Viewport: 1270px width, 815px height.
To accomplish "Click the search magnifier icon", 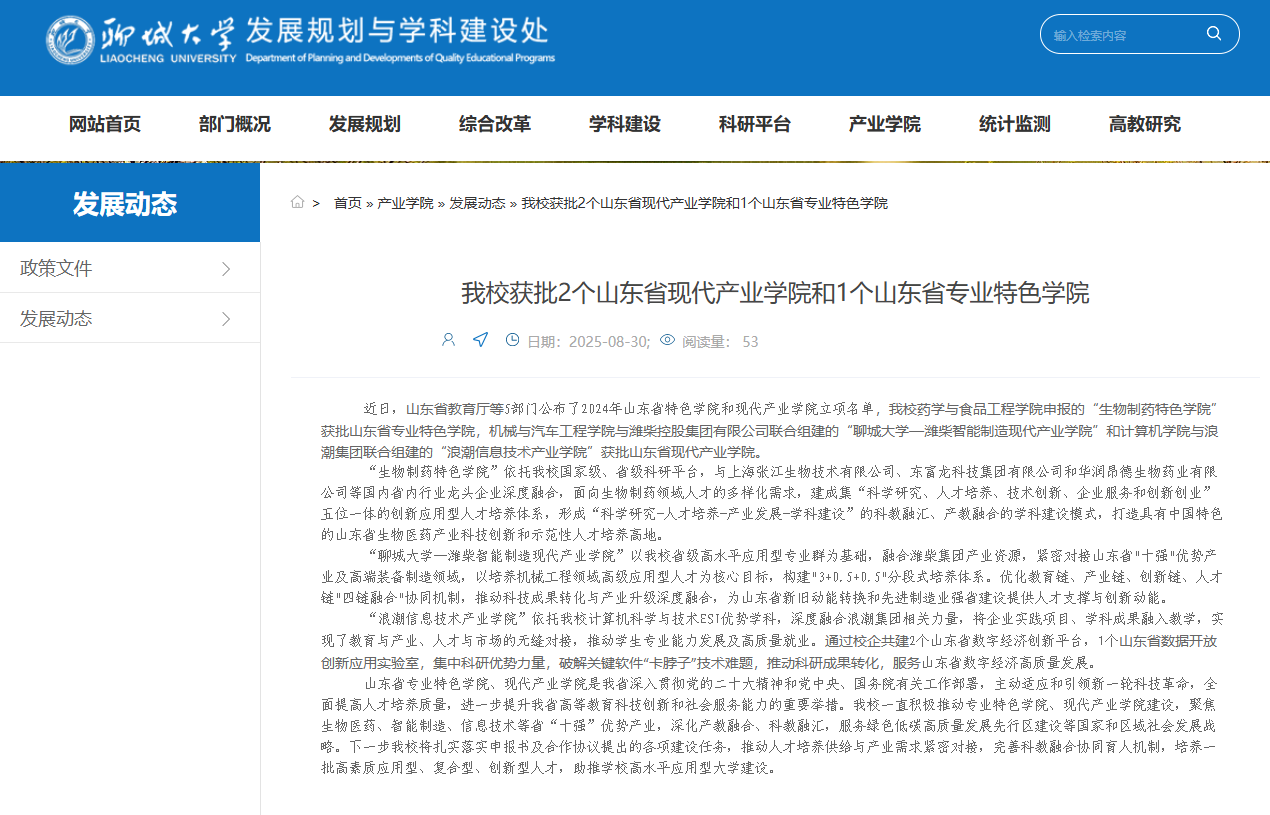I will 1214,34.
